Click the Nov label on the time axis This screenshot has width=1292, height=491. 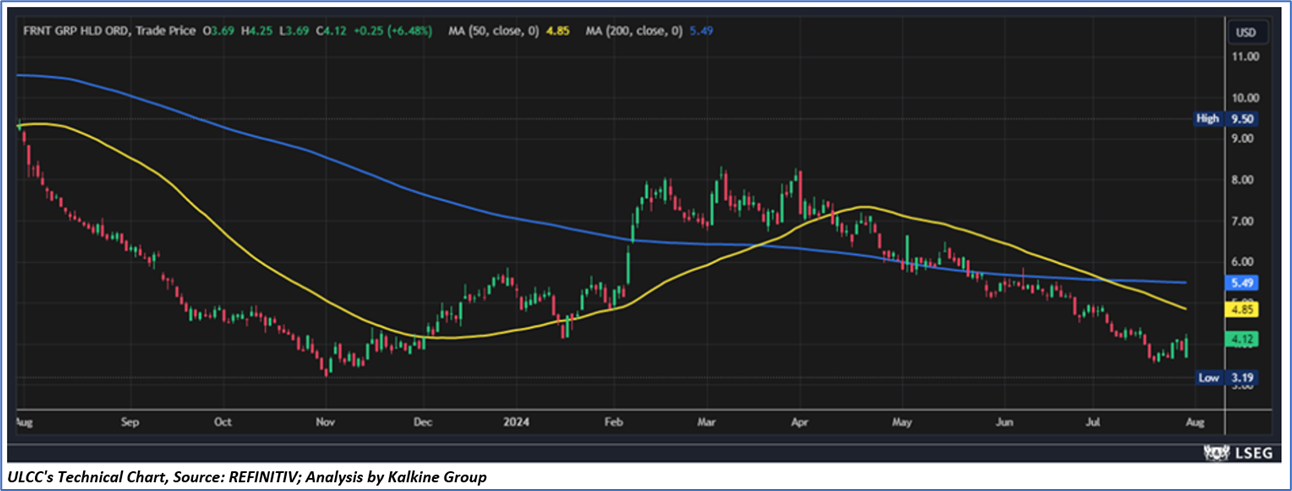(326, 423)
